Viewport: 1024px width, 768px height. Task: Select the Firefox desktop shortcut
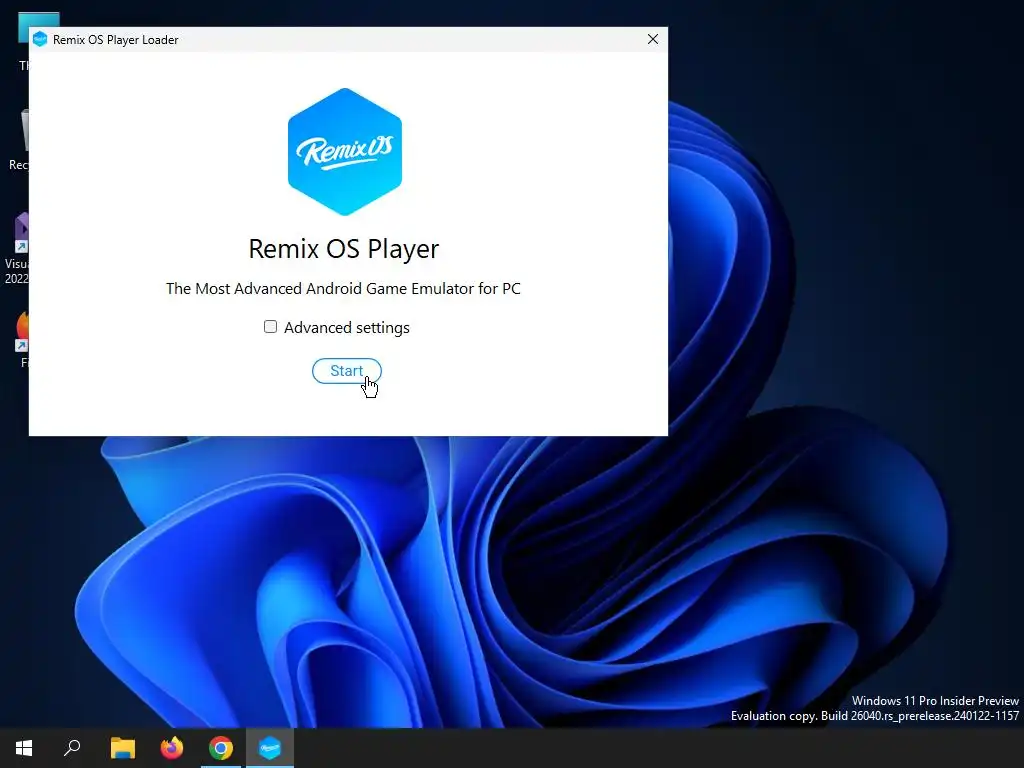(x=22, y=340)
